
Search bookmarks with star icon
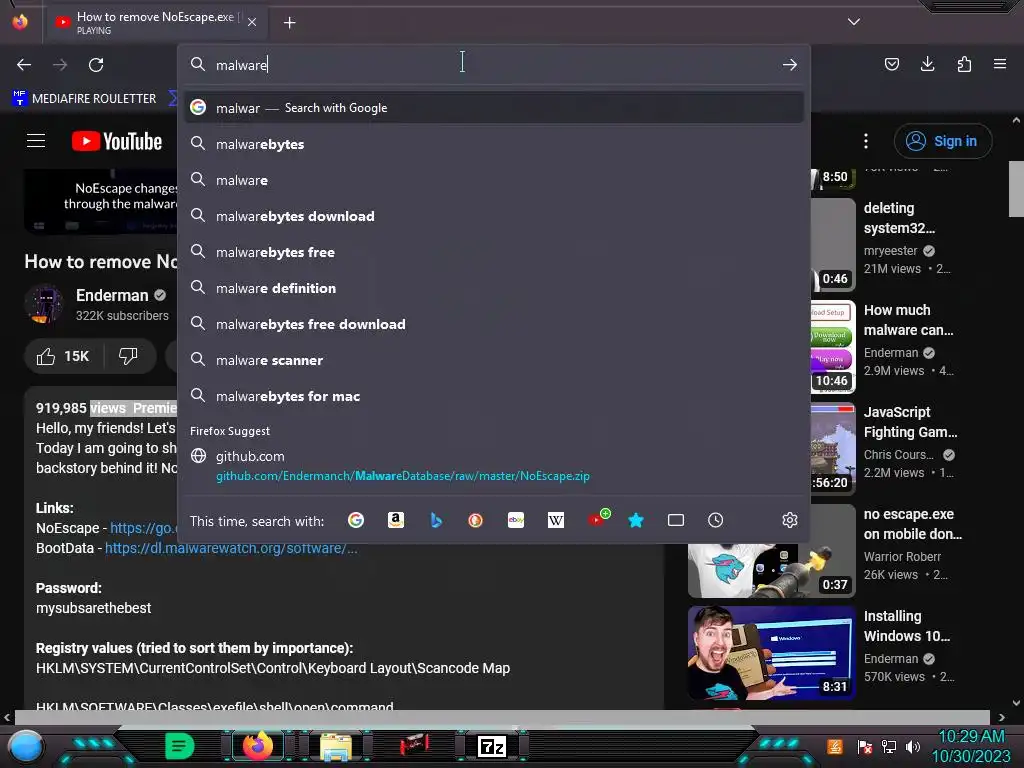click(x=636, y=520)
